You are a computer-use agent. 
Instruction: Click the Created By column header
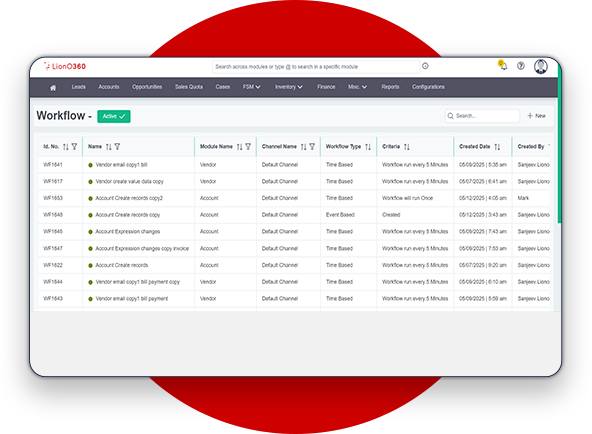pos(530,146)
